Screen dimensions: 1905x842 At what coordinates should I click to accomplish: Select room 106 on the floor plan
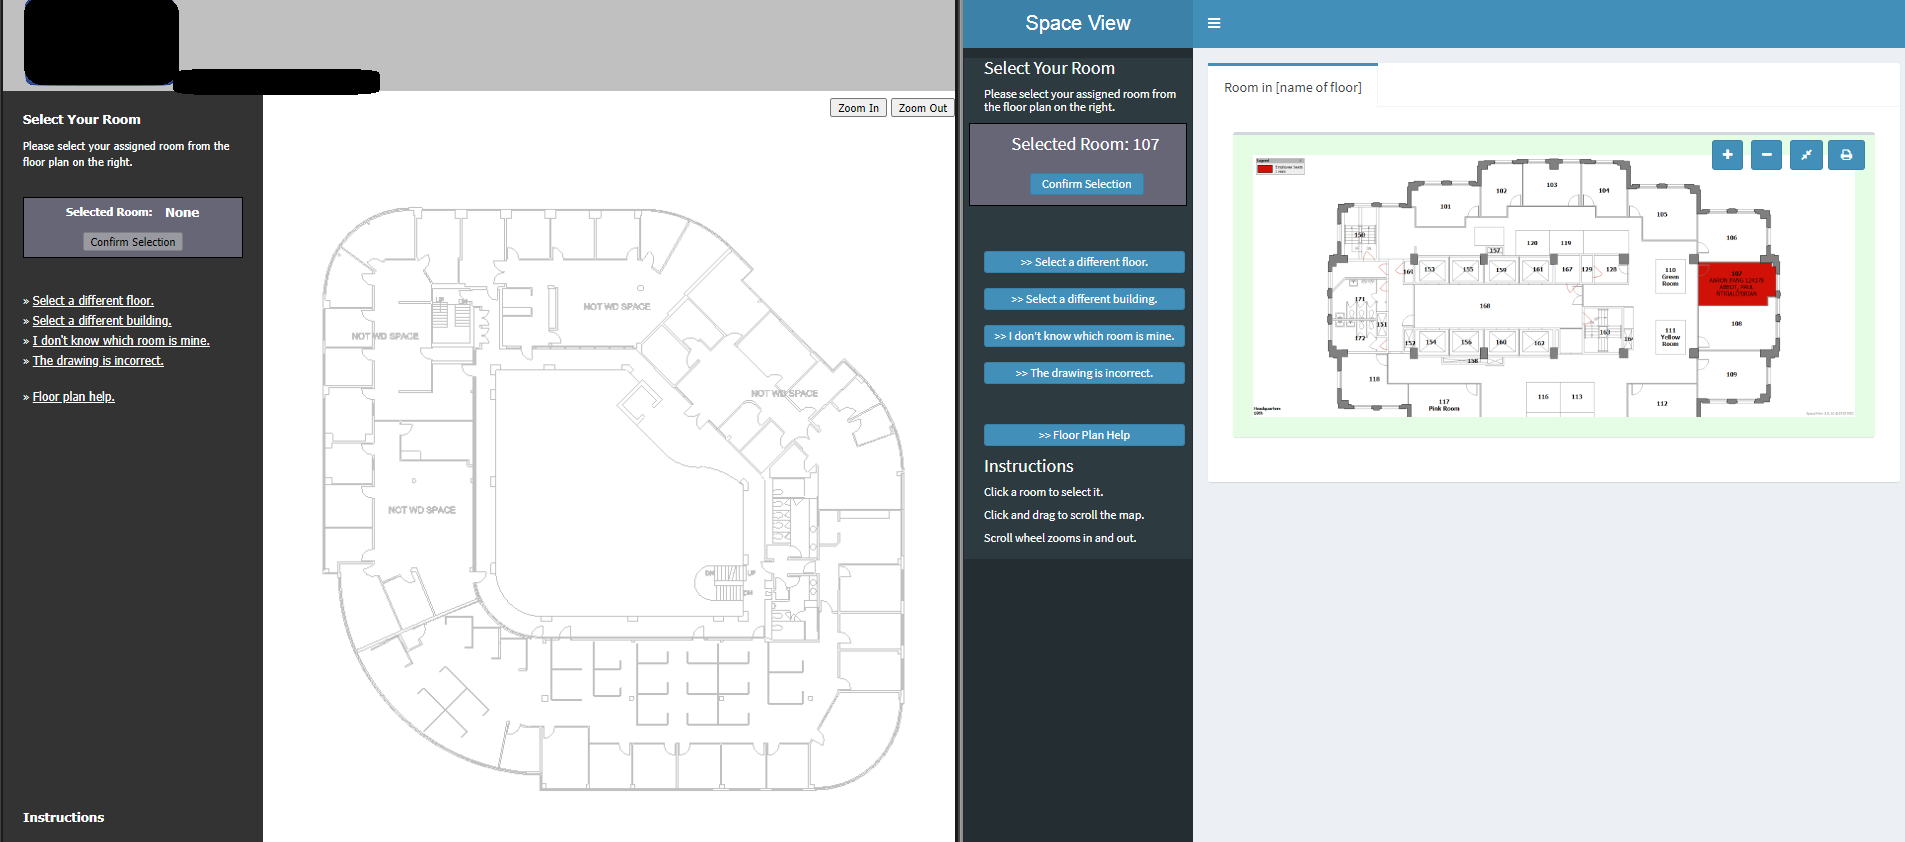(1732, 238)
